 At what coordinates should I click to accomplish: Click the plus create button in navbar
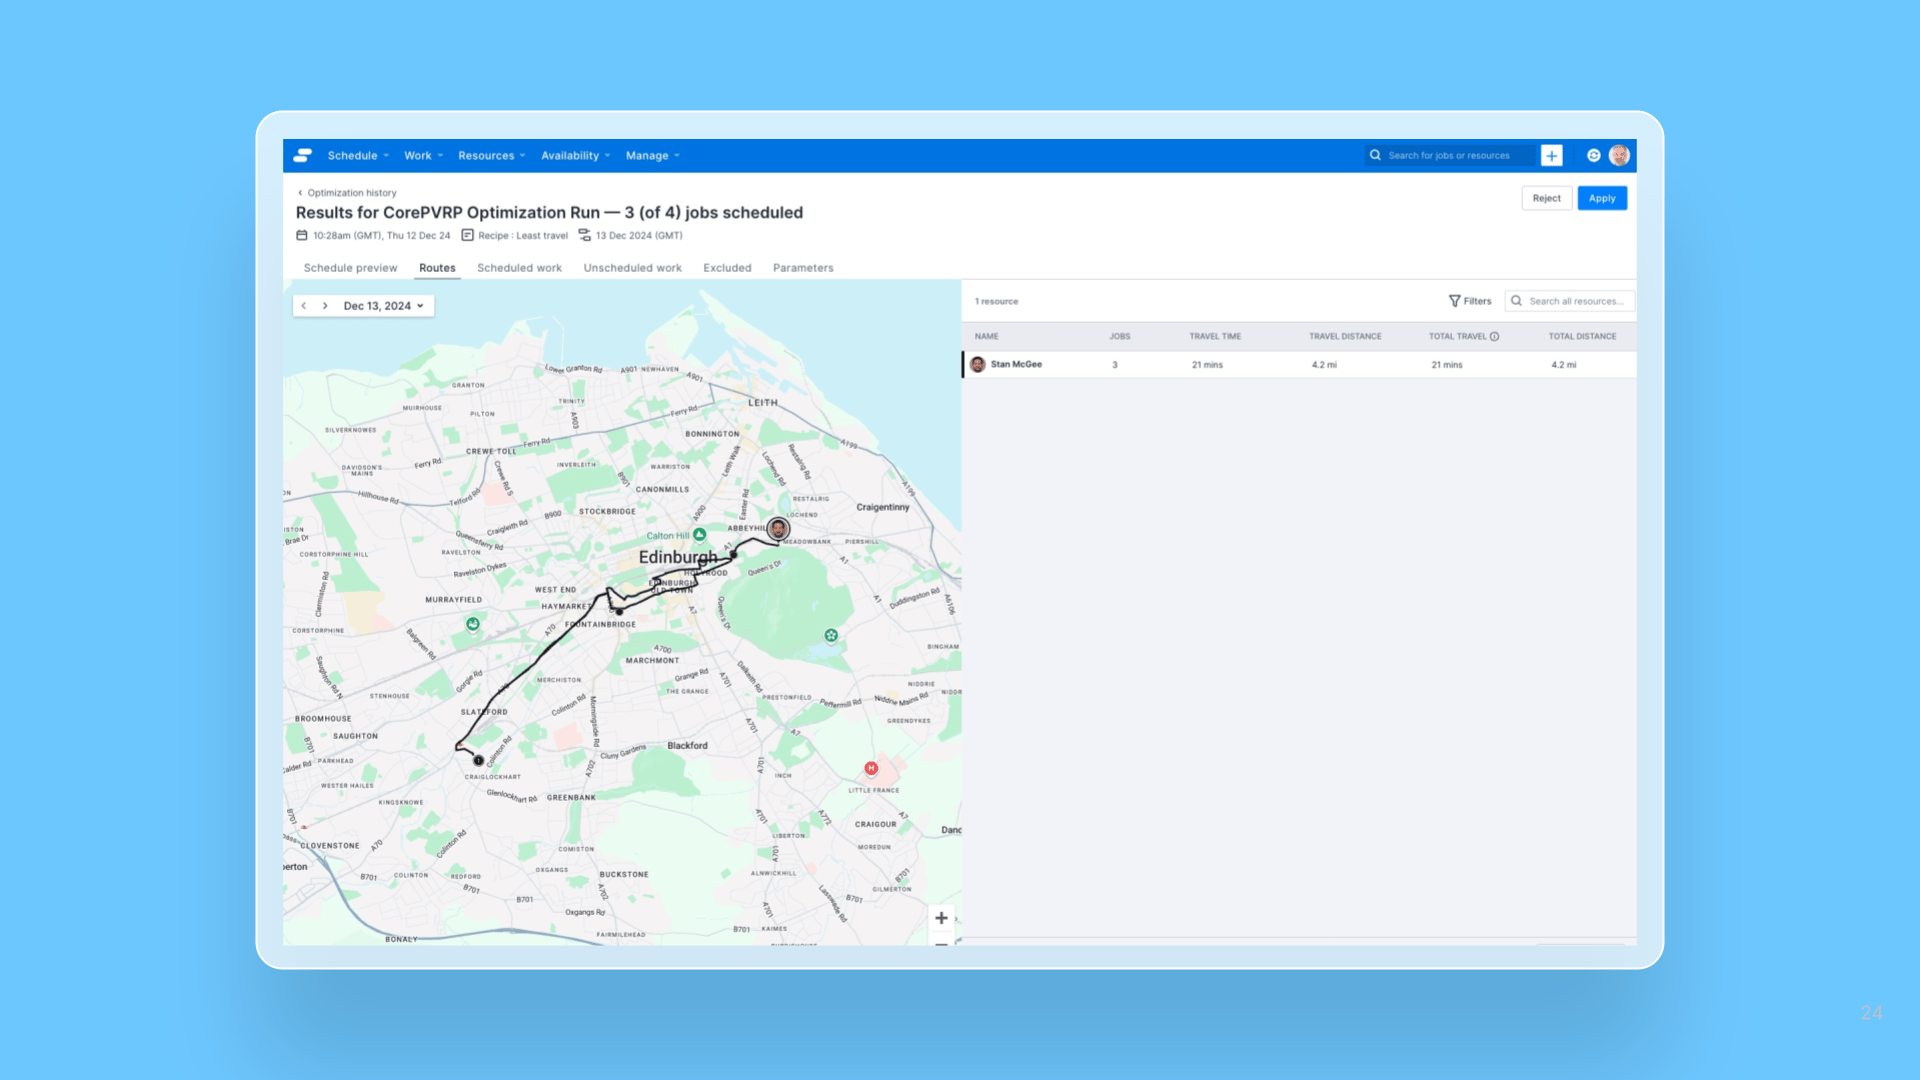(x=1552, y=155)
